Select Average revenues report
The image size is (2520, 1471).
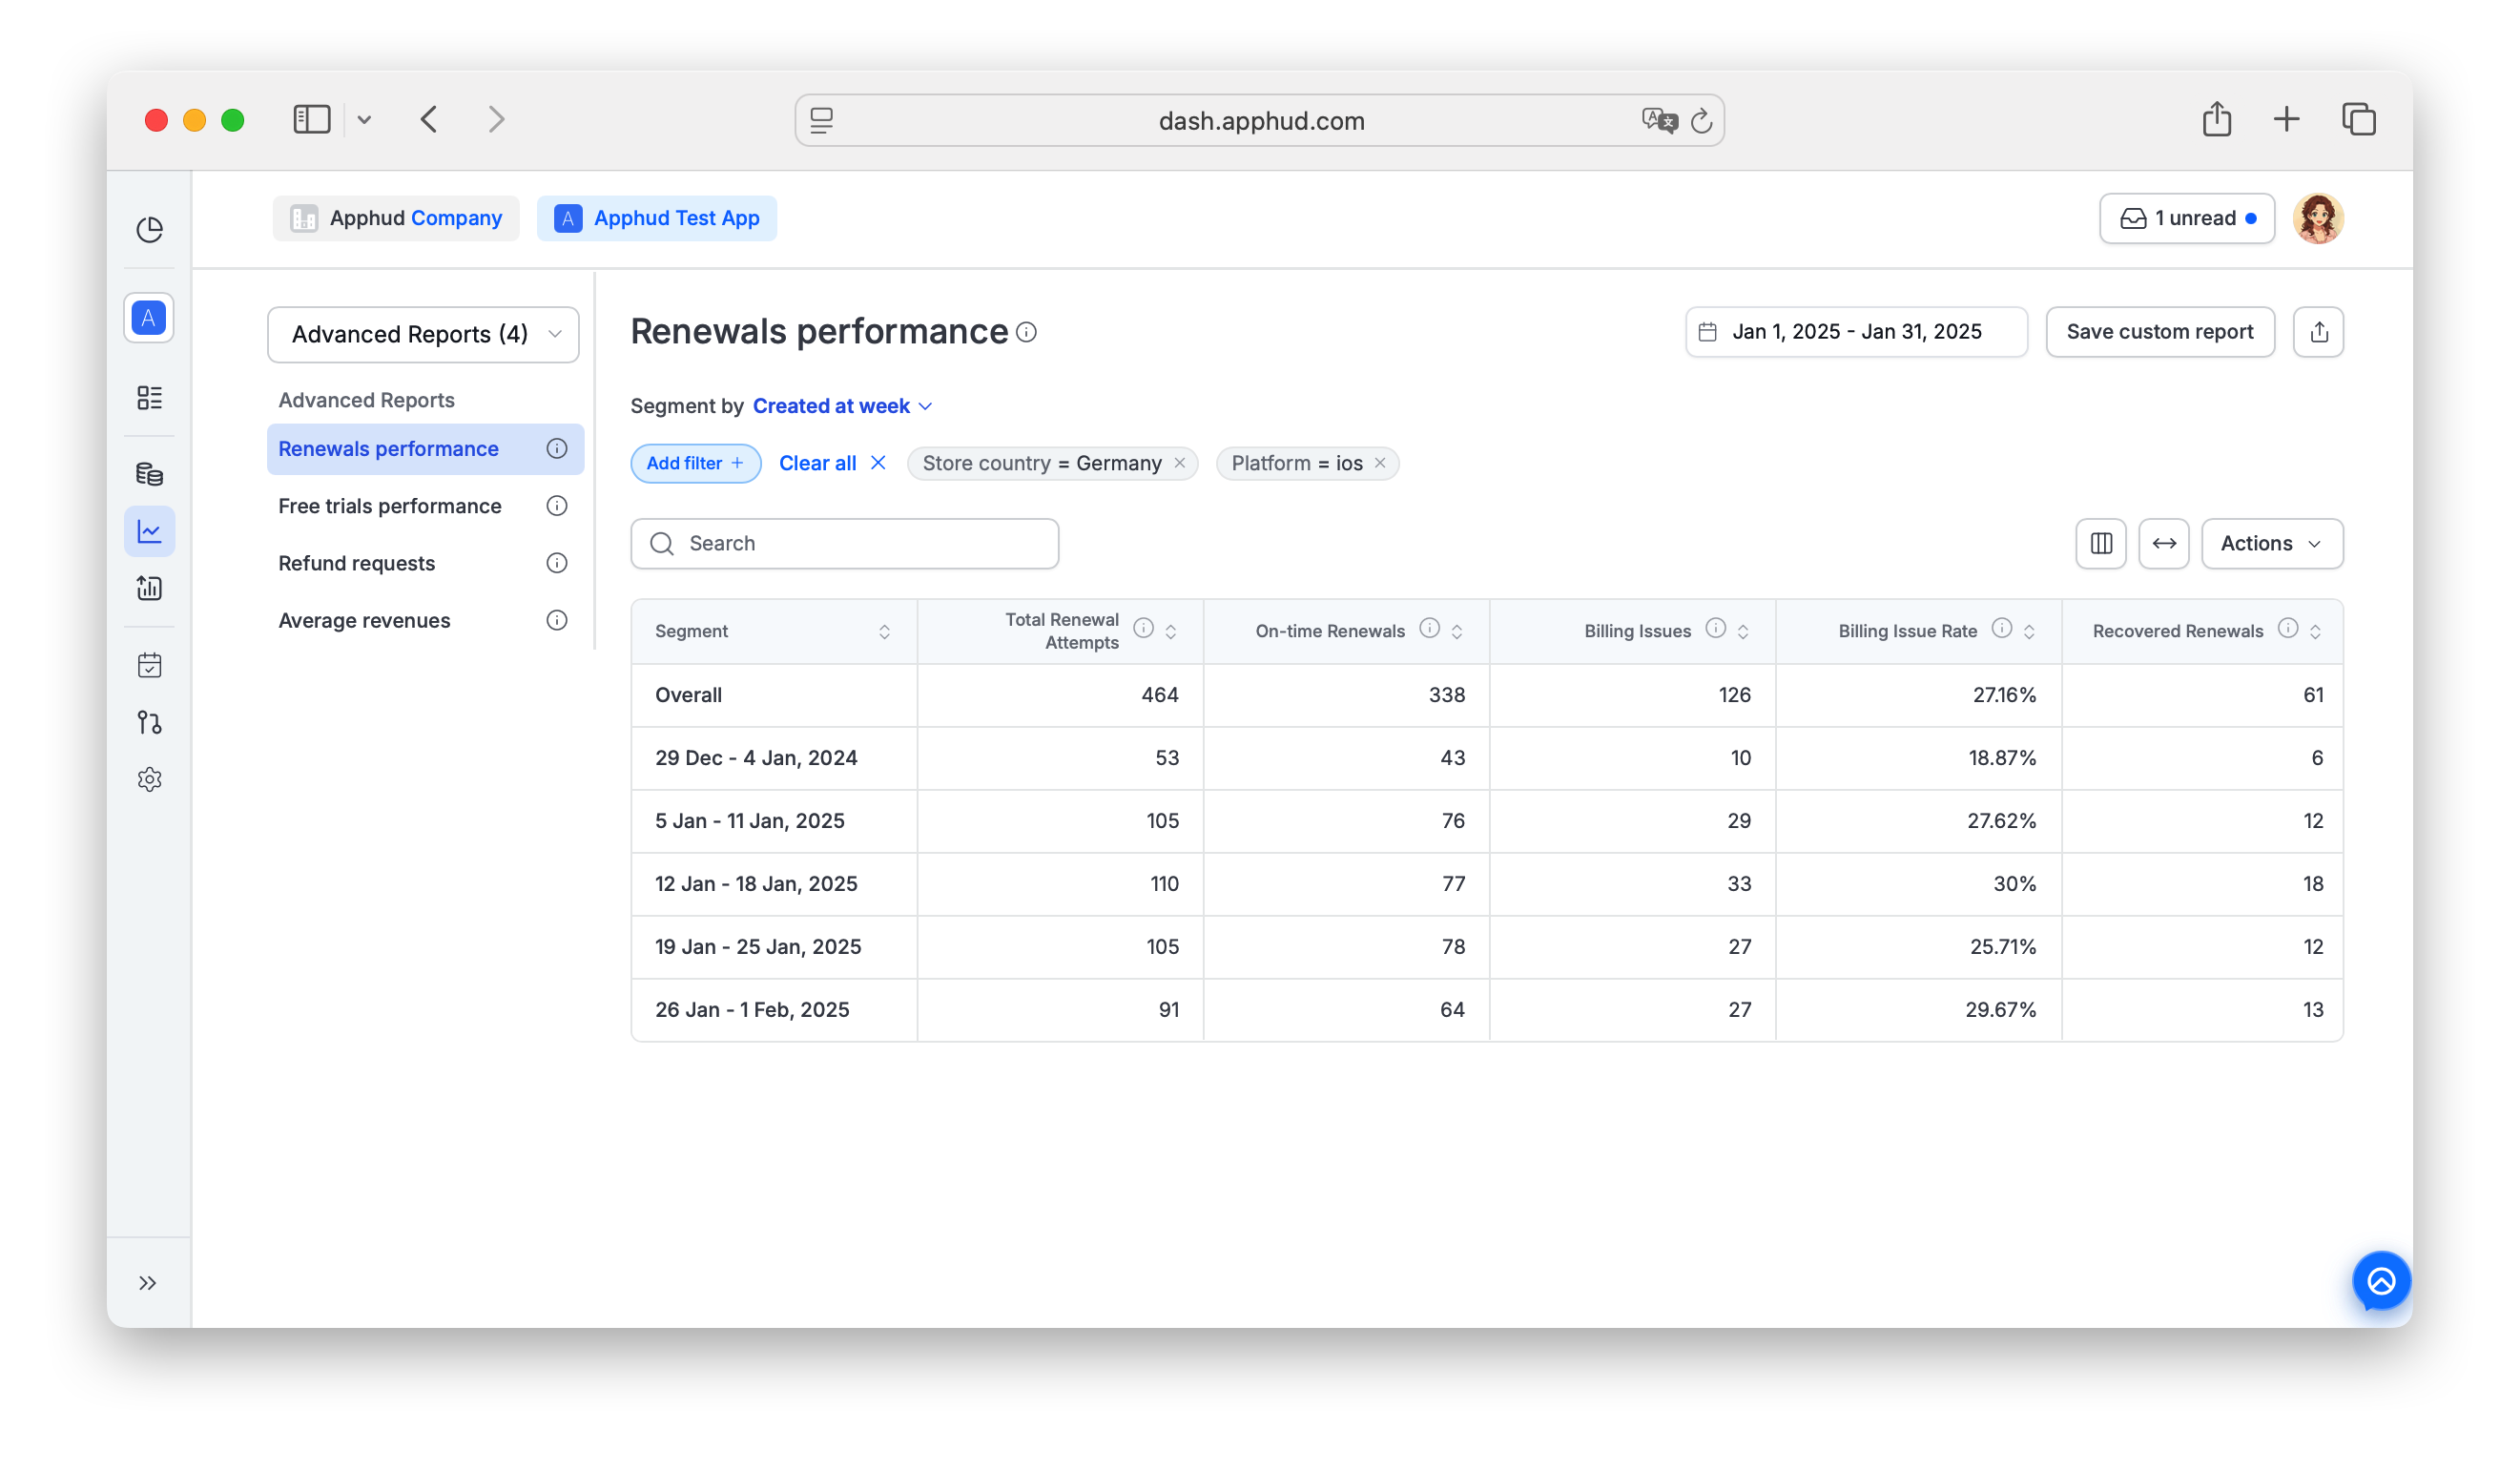coord(364,620)
